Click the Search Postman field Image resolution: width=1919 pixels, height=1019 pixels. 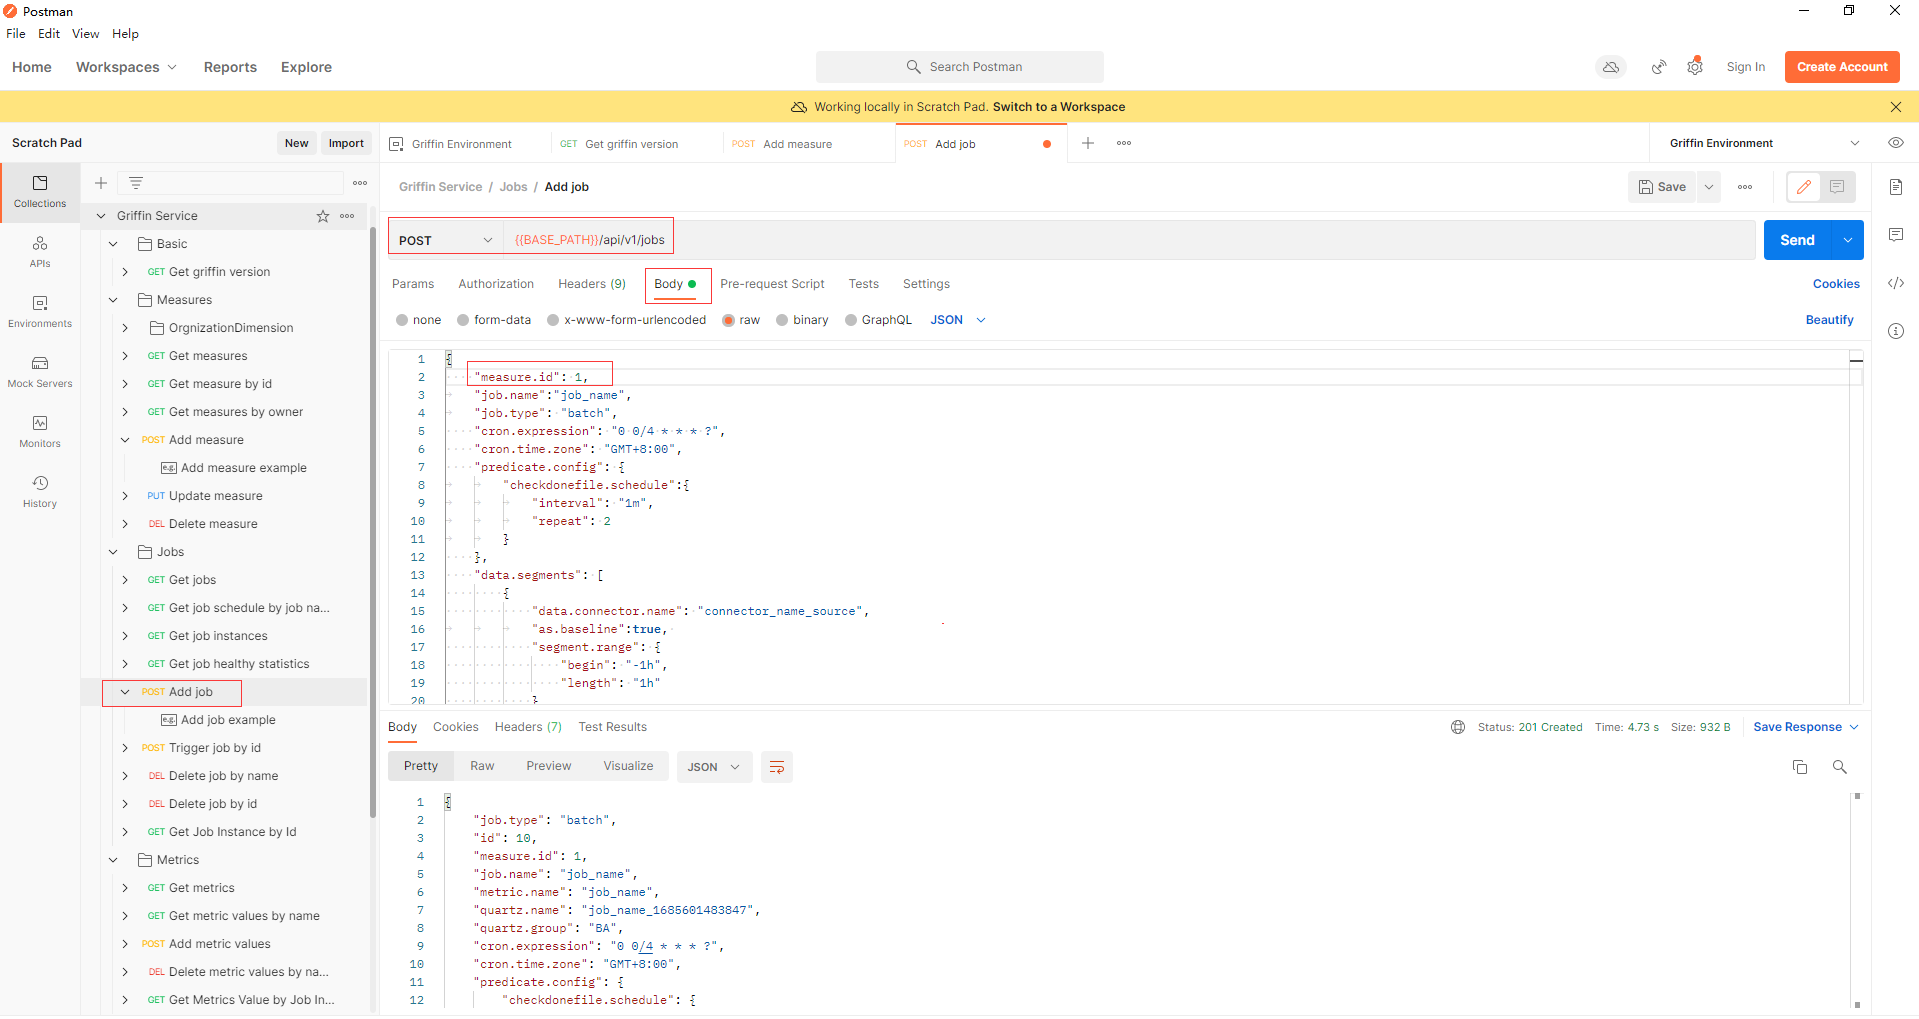[960, 67]
